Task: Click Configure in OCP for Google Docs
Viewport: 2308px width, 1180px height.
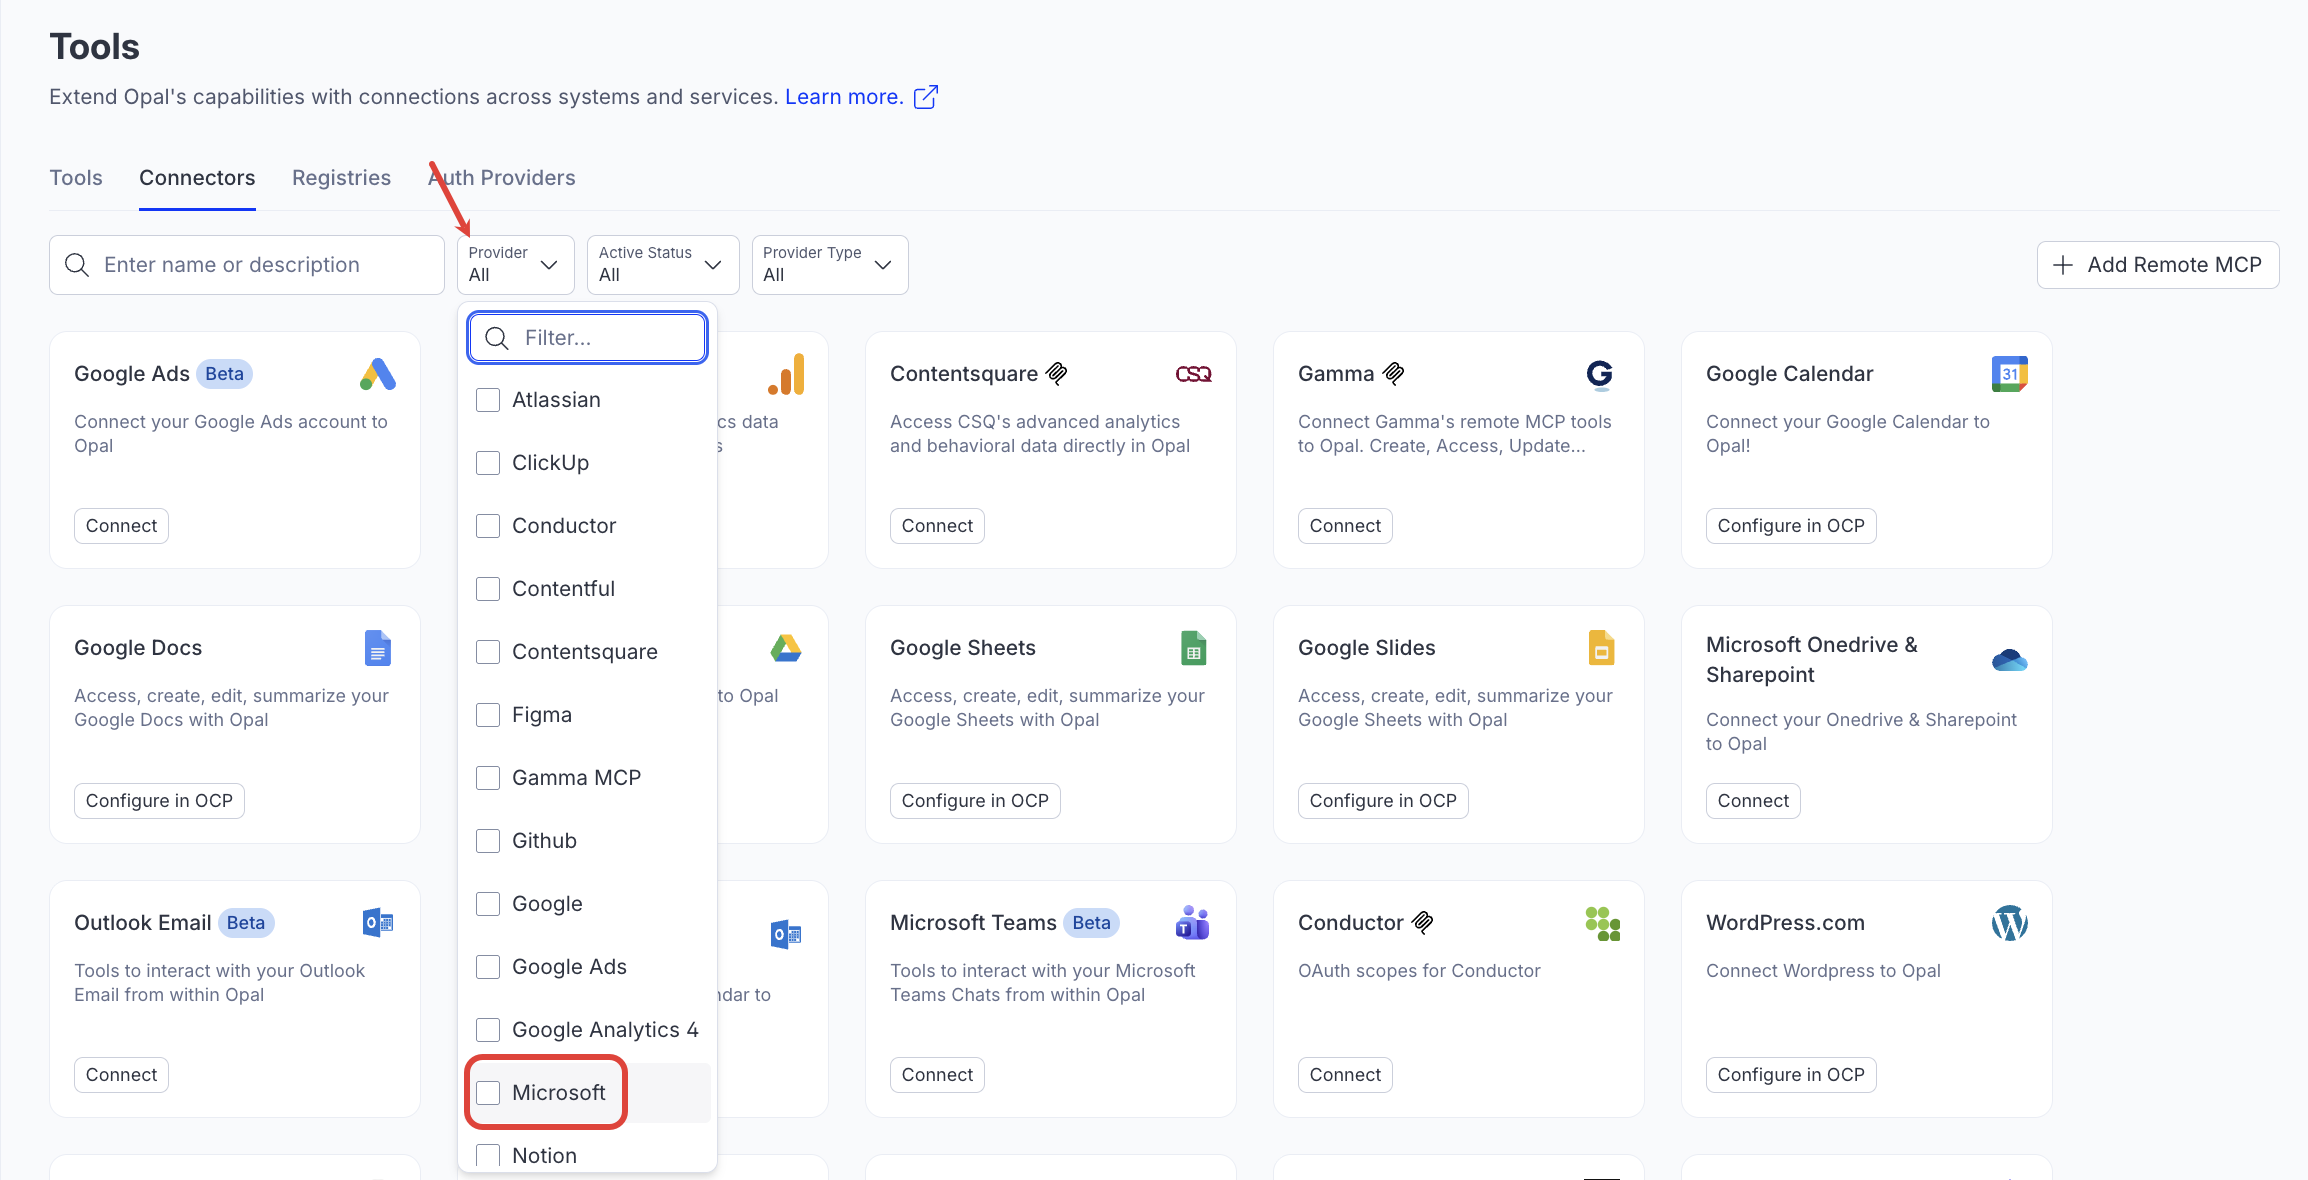Action: pyautogui.click(x=159, y=801)
